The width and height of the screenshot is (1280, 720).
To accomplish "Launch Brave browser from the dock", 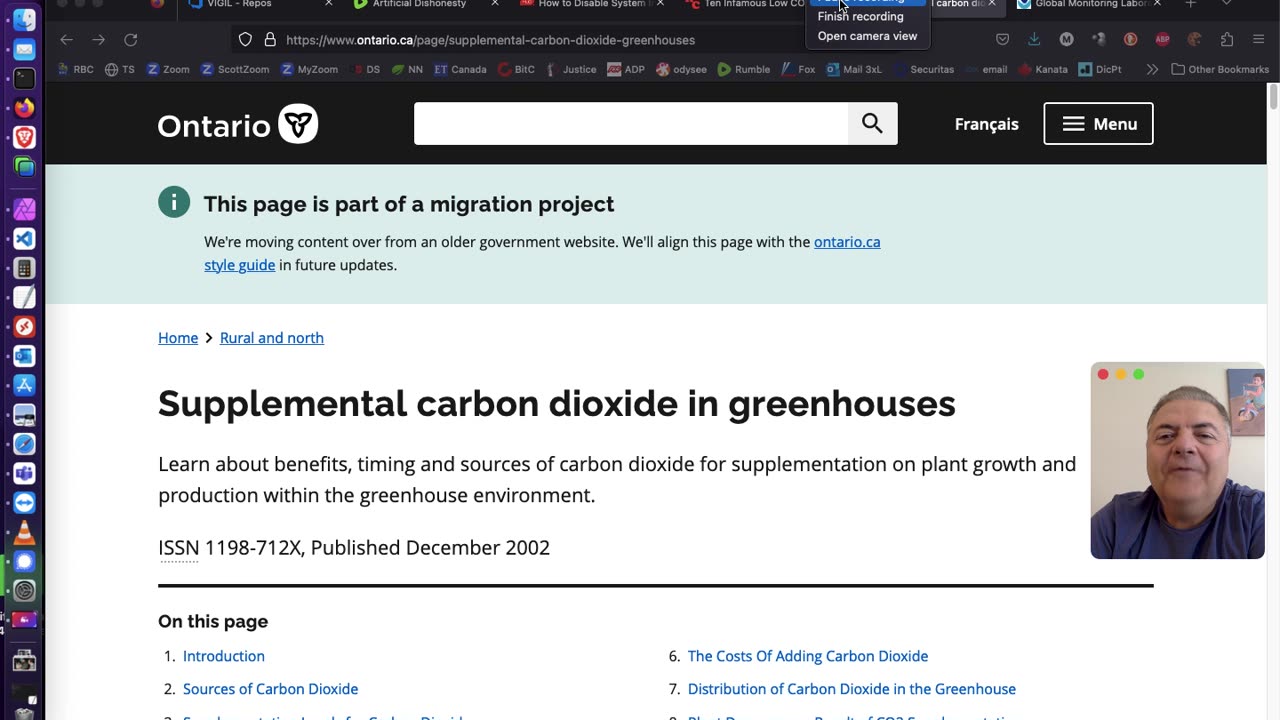I will coord(24,137).
